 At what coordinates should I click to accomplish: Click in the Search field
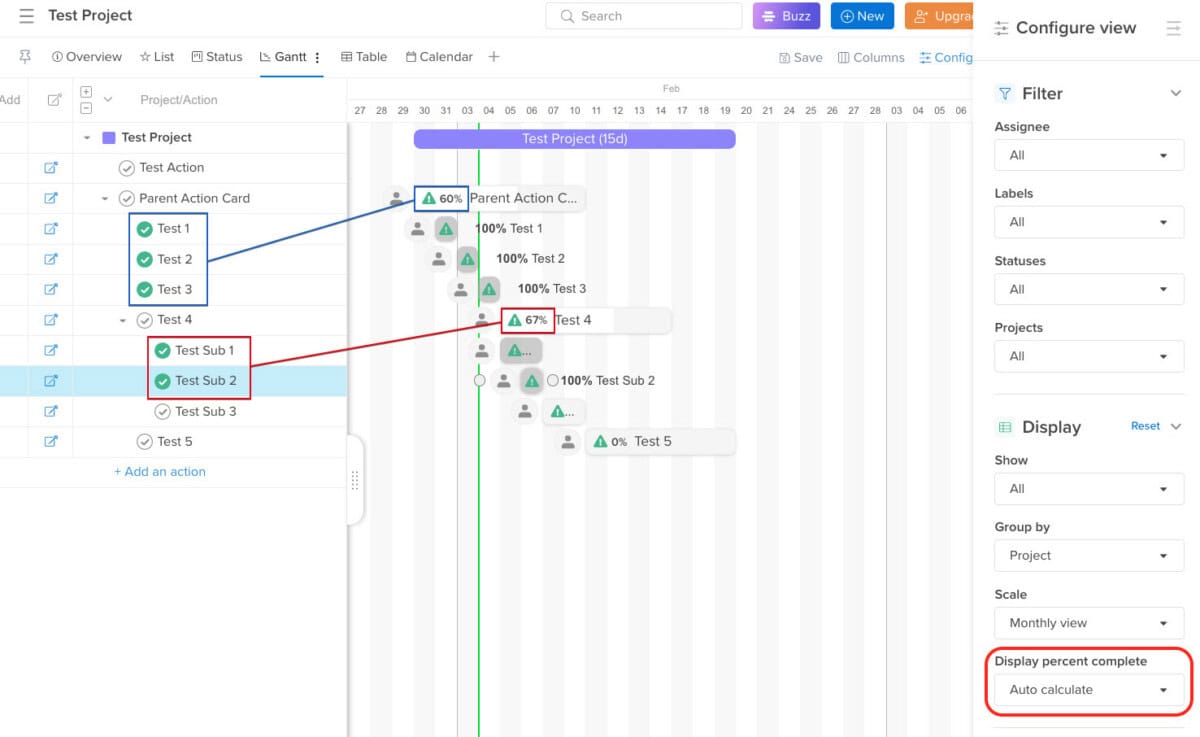(644, 16)
